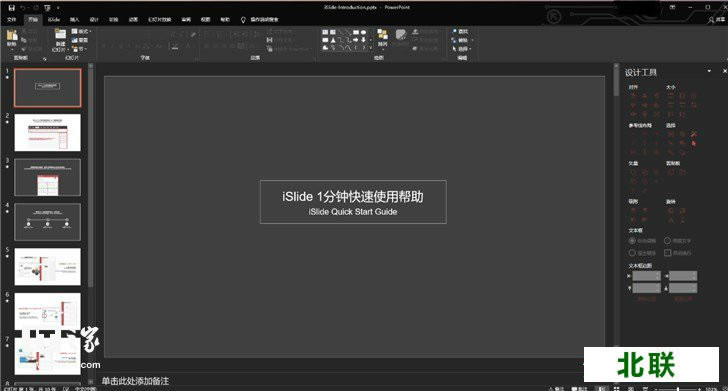
Task: Click the lightbulb Tell Me search icon
Action: [243, 20]
